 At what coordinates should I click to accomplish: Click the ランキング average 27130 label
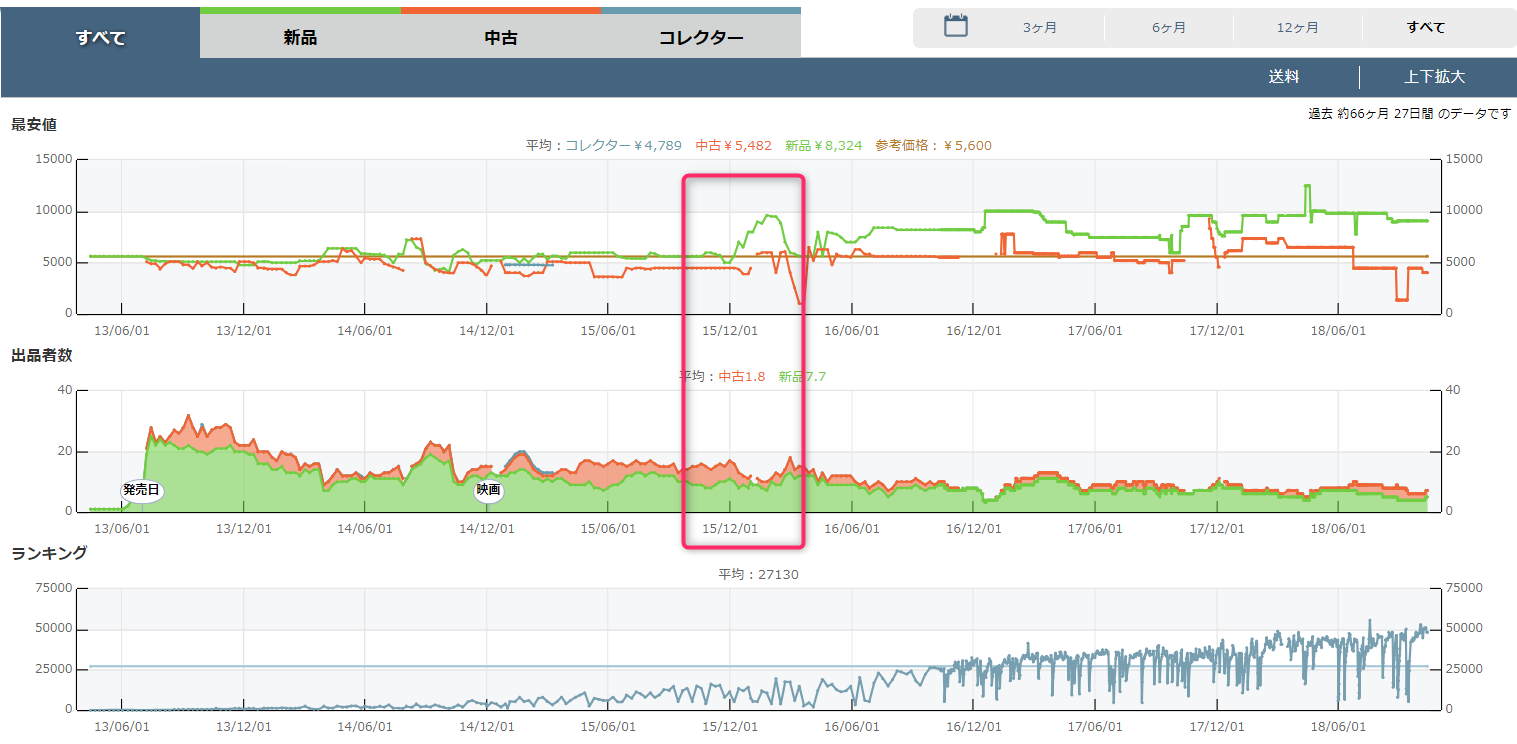pos(758,574)
